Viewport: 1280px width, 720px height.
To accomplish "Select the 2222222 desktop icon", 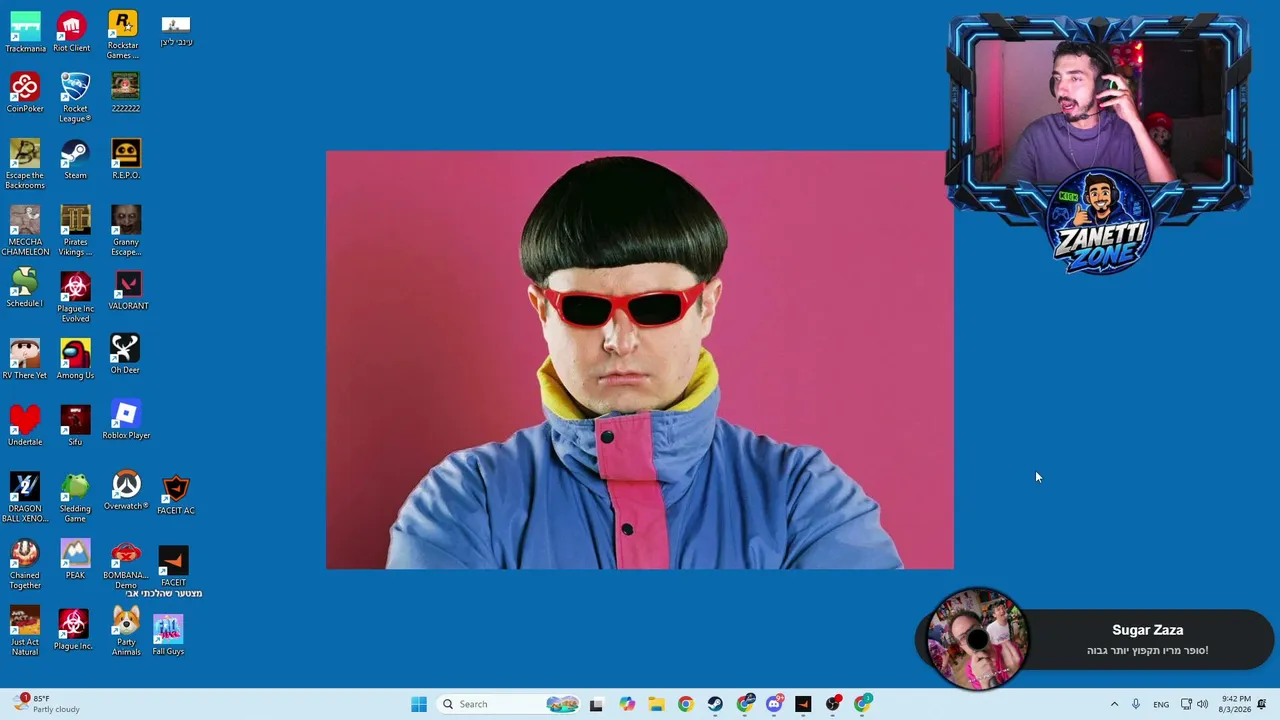I will click(x=125, y=92).
